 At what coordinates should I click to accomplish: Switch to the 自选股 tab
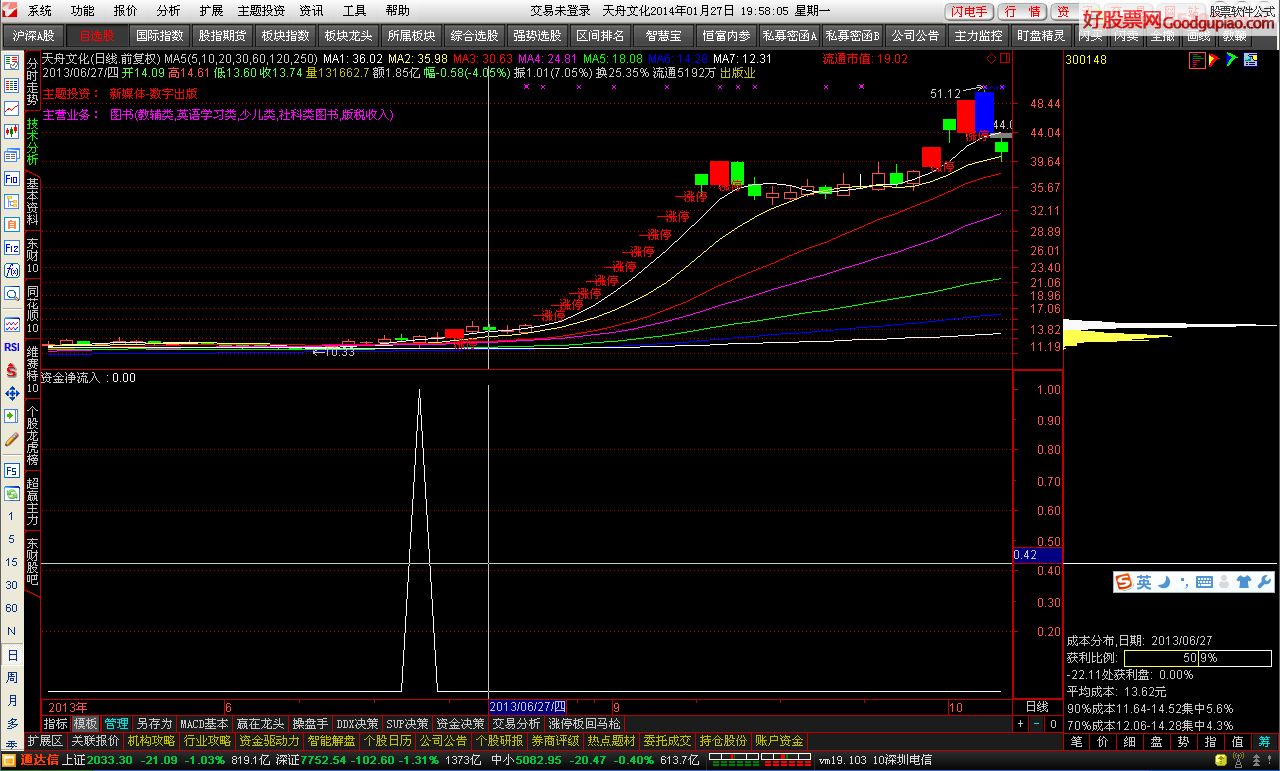coord(97,36)
